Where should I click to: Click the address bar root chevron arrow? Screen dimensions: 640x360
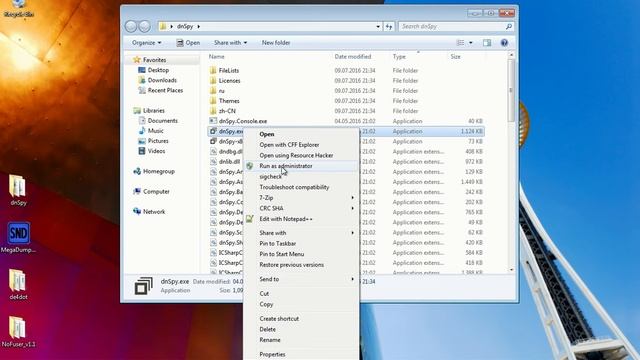point(171,27)
